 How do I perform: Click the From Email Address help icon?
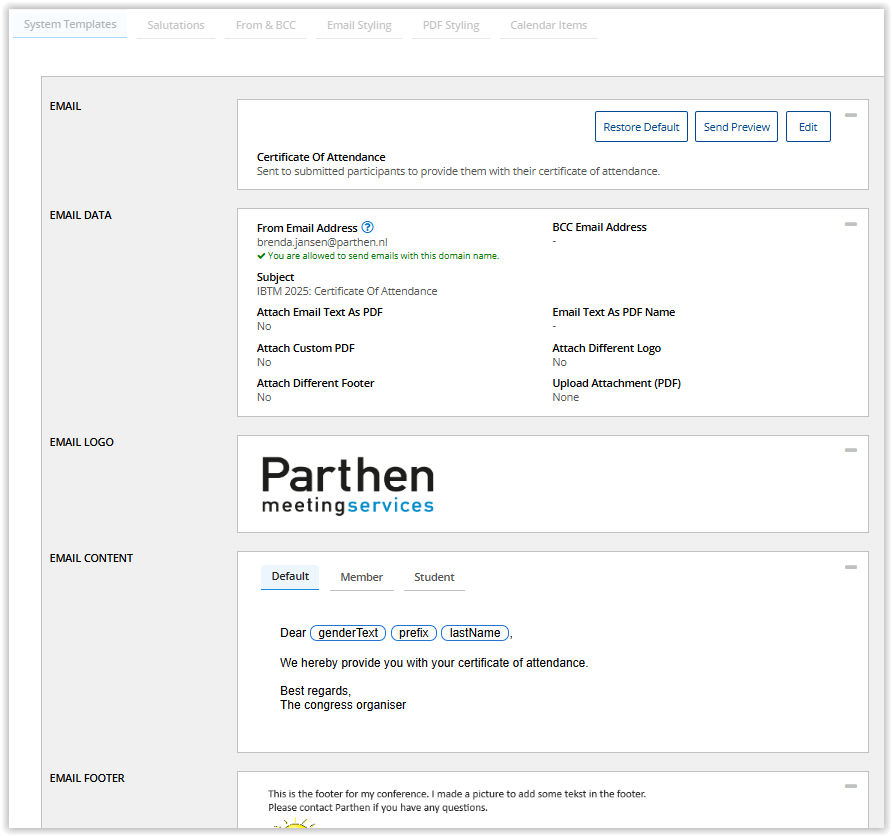click(368, 228)
